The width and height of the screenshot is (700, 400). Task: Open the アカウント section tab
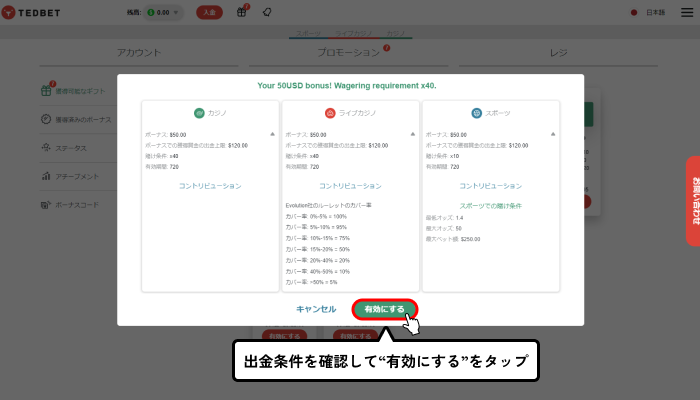click(x=139, y=53)
